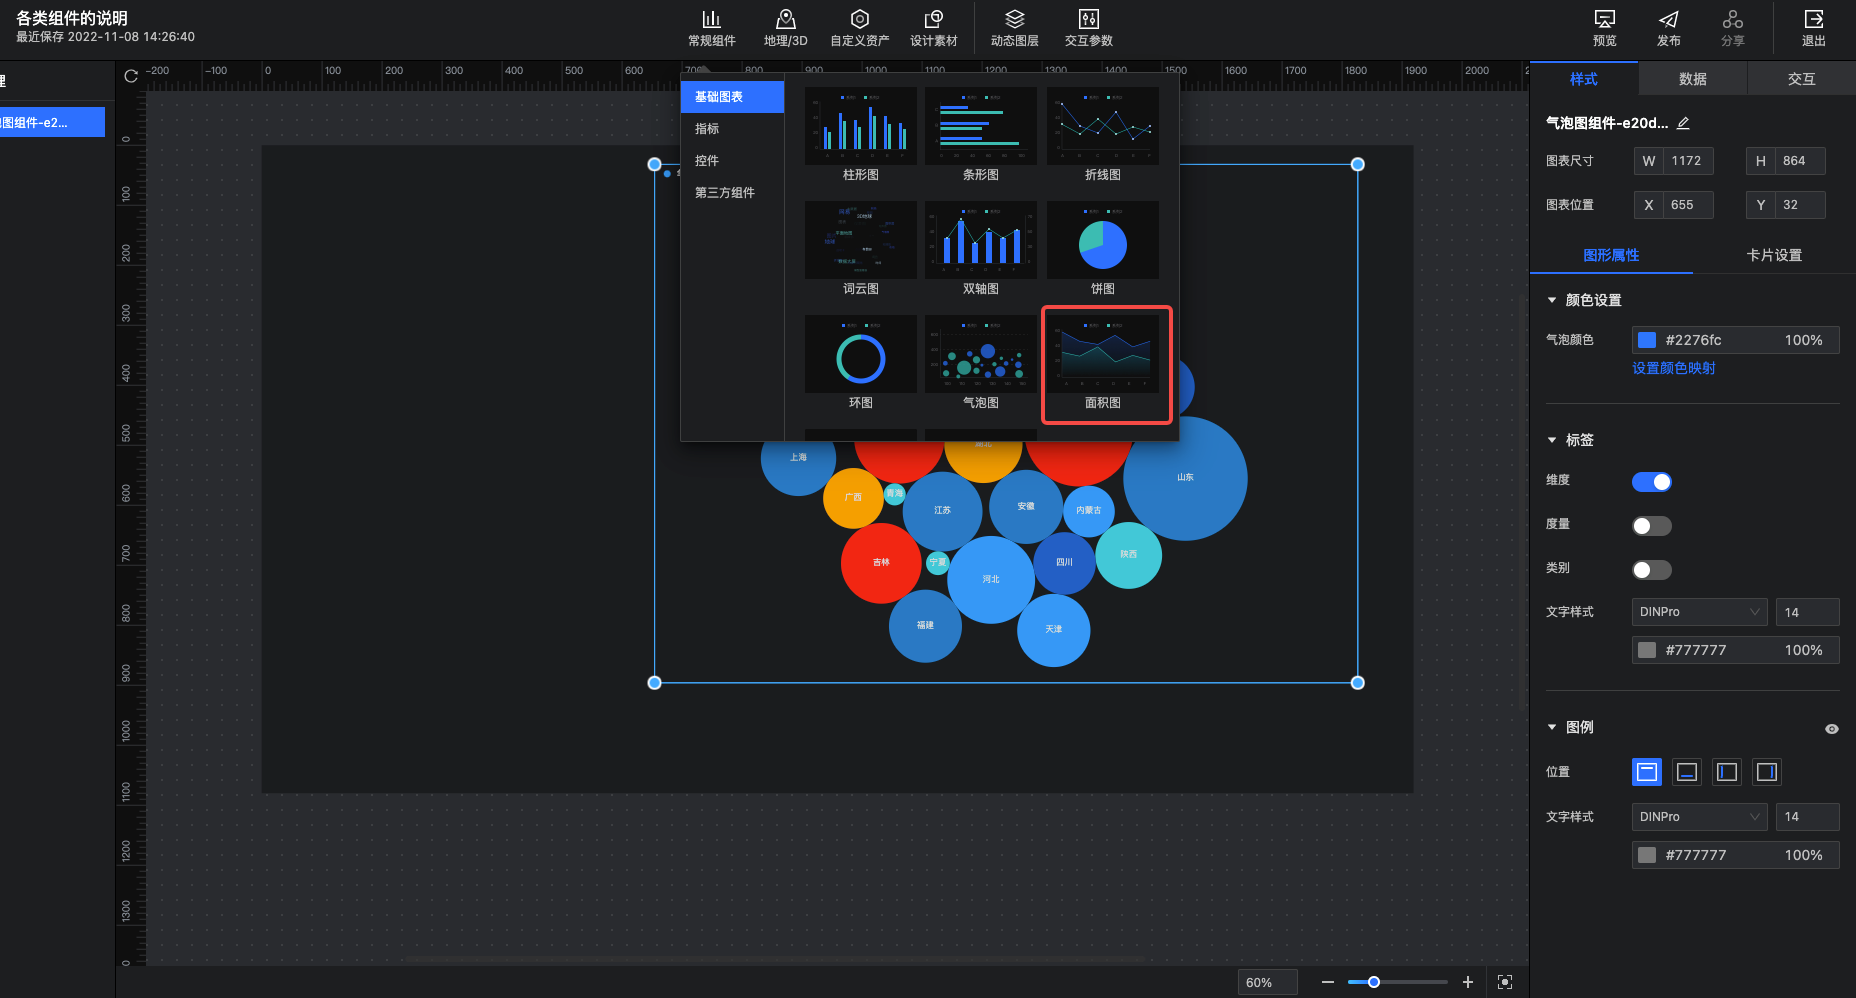Image resolution: width=1856 pixels, height=998 pixels.
Task: Open the 交互参数 parameters icon
Action: click(x=1088, y=28)
